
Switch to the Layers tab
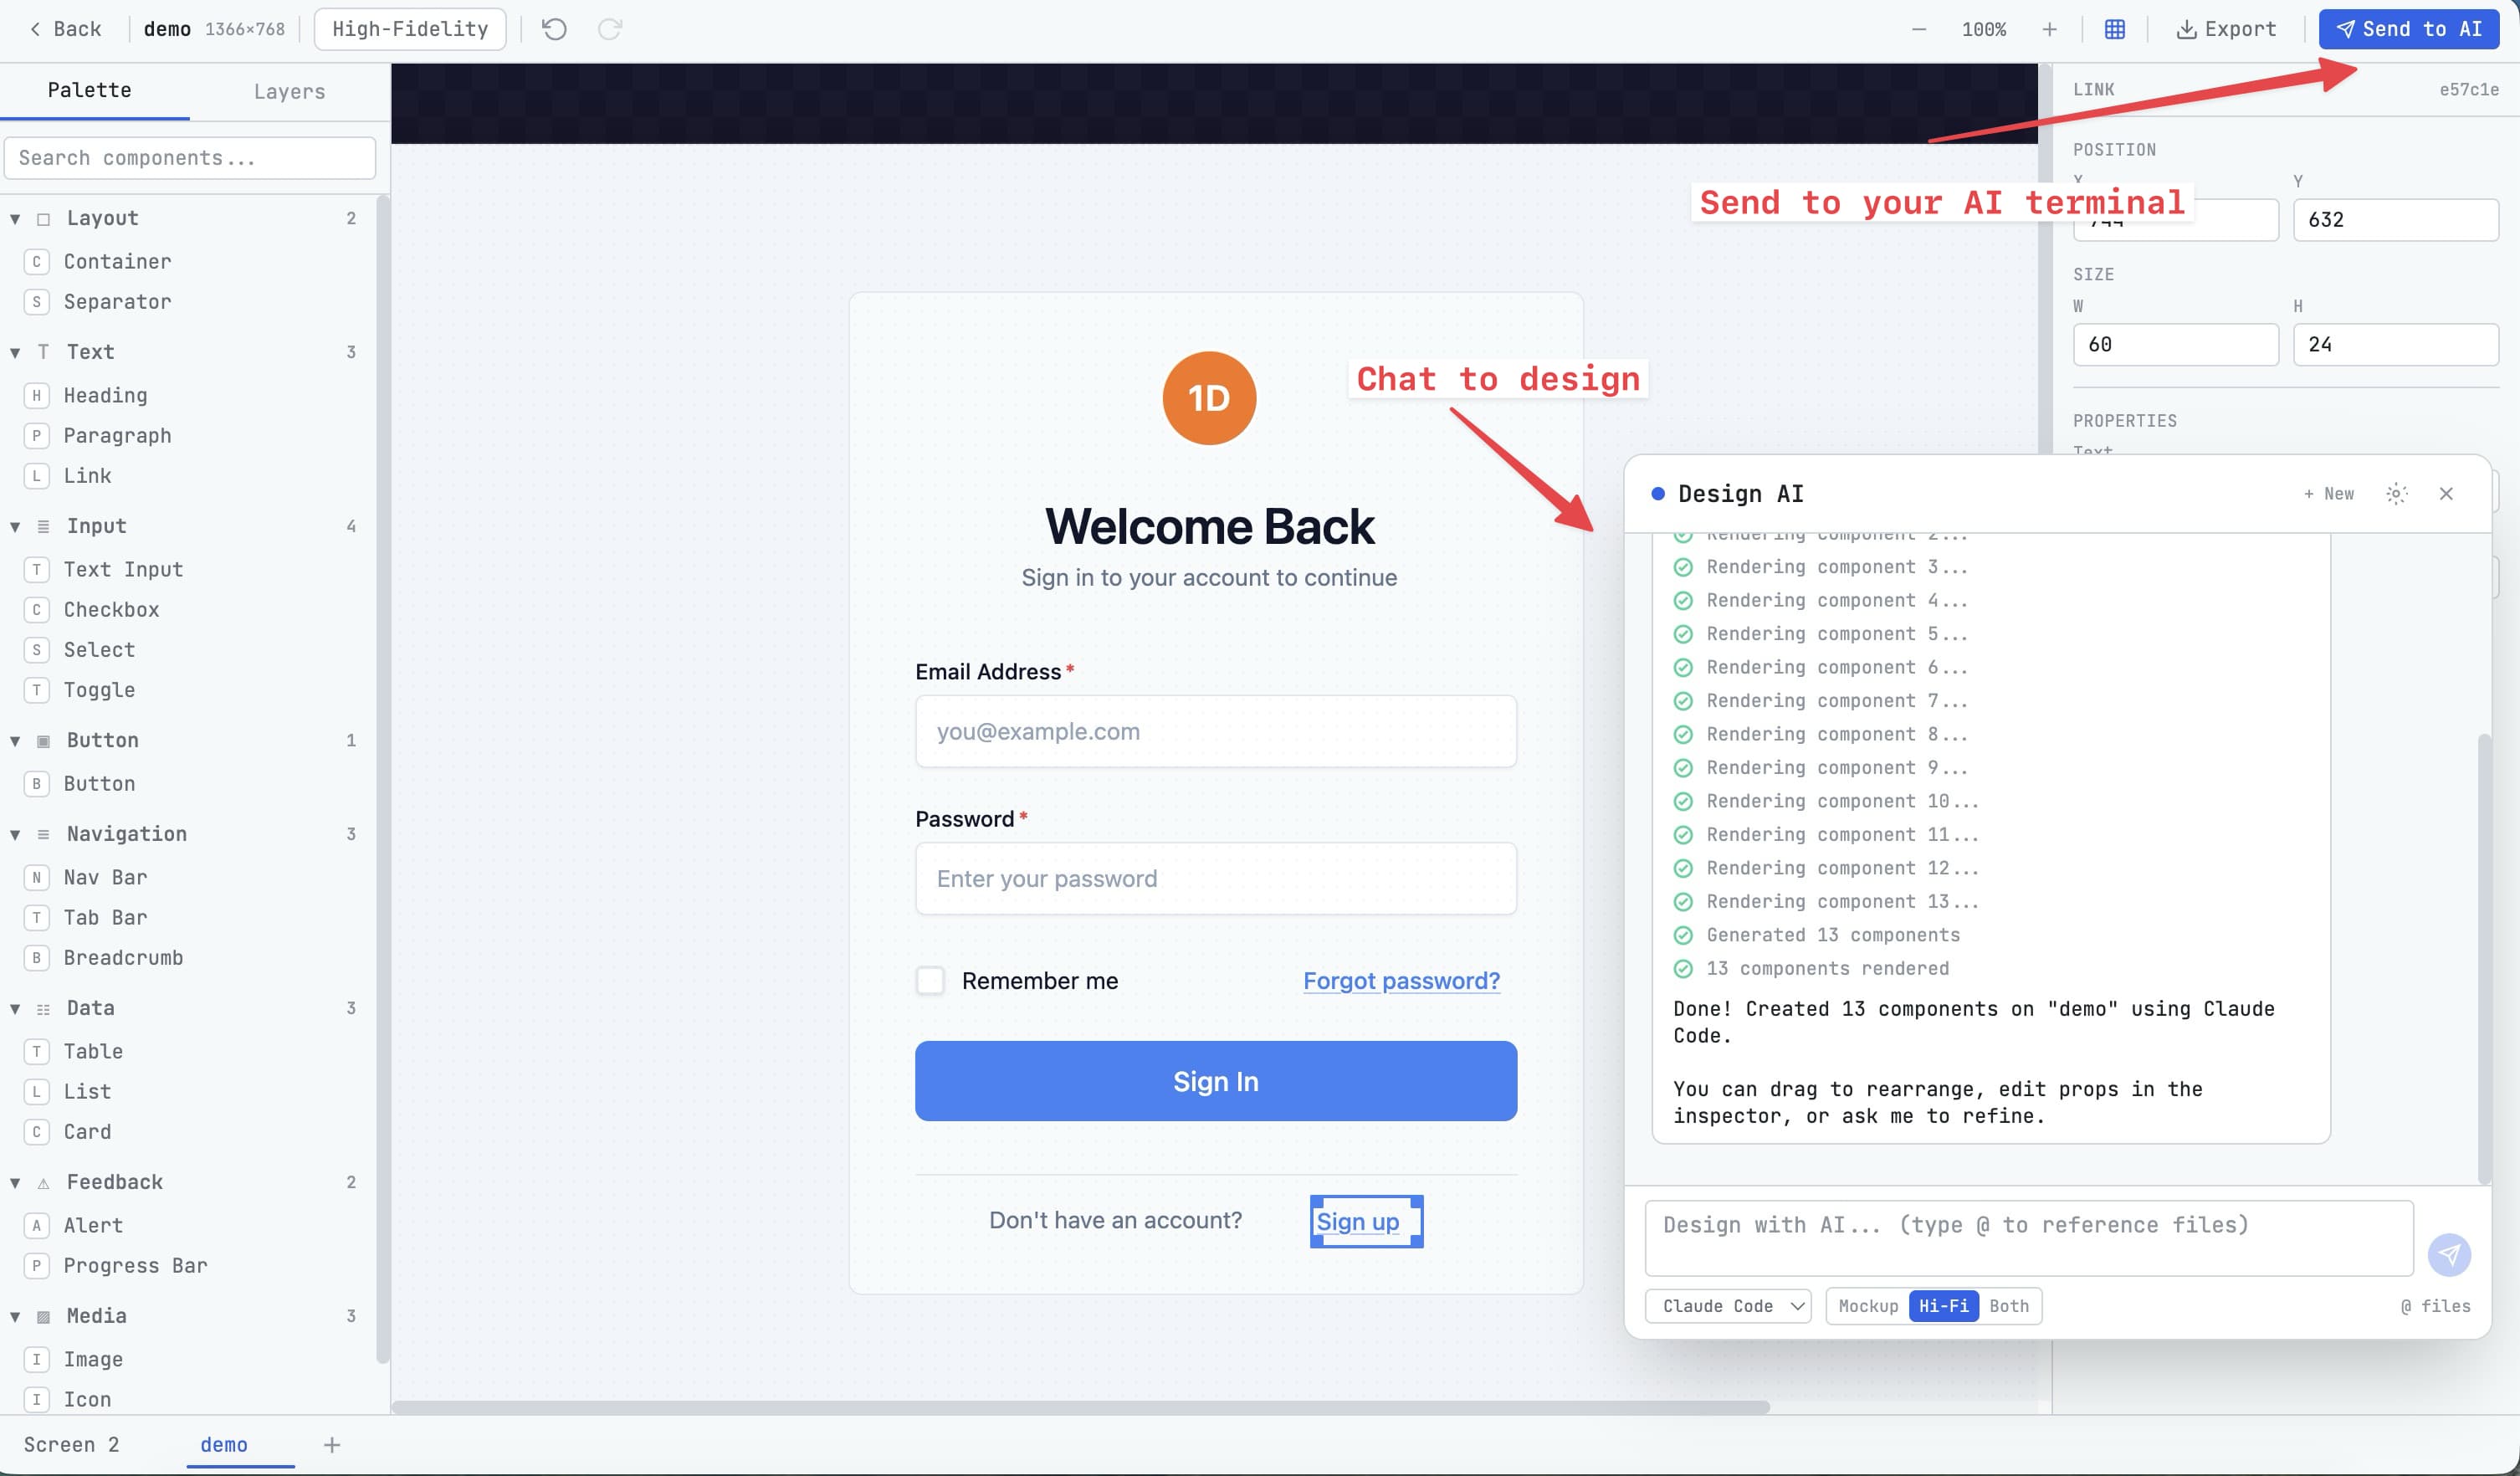(x=288, y=91)
